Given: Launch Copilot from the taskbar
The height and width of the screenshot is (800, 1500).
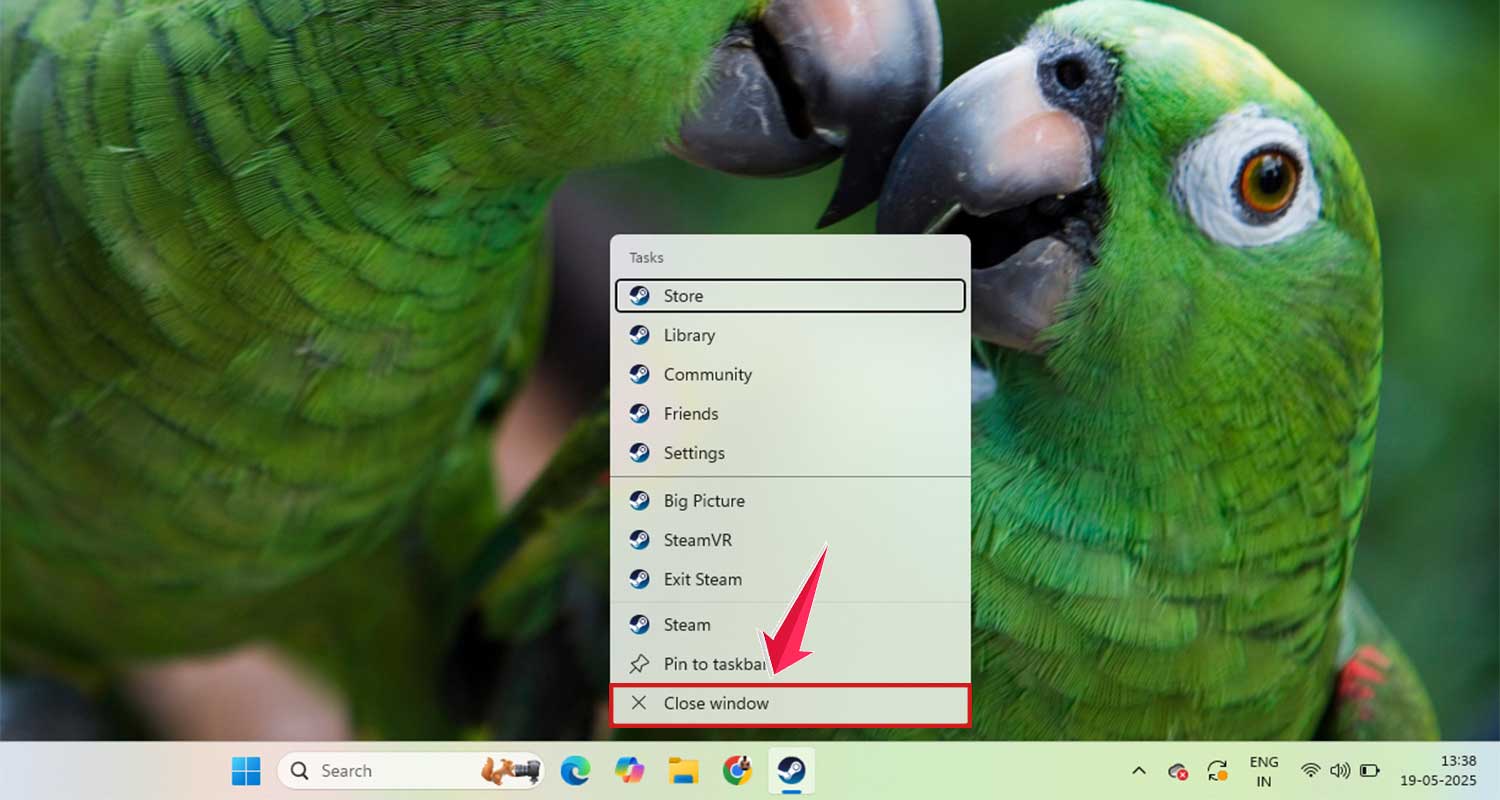Looking at the screenshot, I should pos(629,770).
